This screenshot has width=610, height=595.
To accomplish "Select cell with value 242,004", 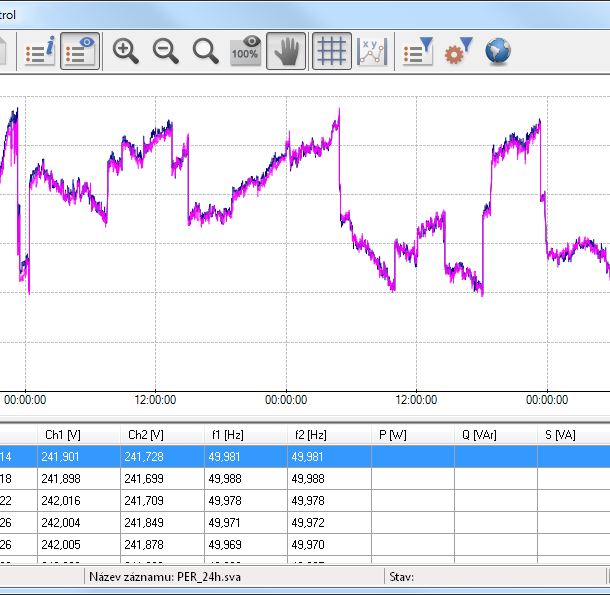I will click(79, 523).
